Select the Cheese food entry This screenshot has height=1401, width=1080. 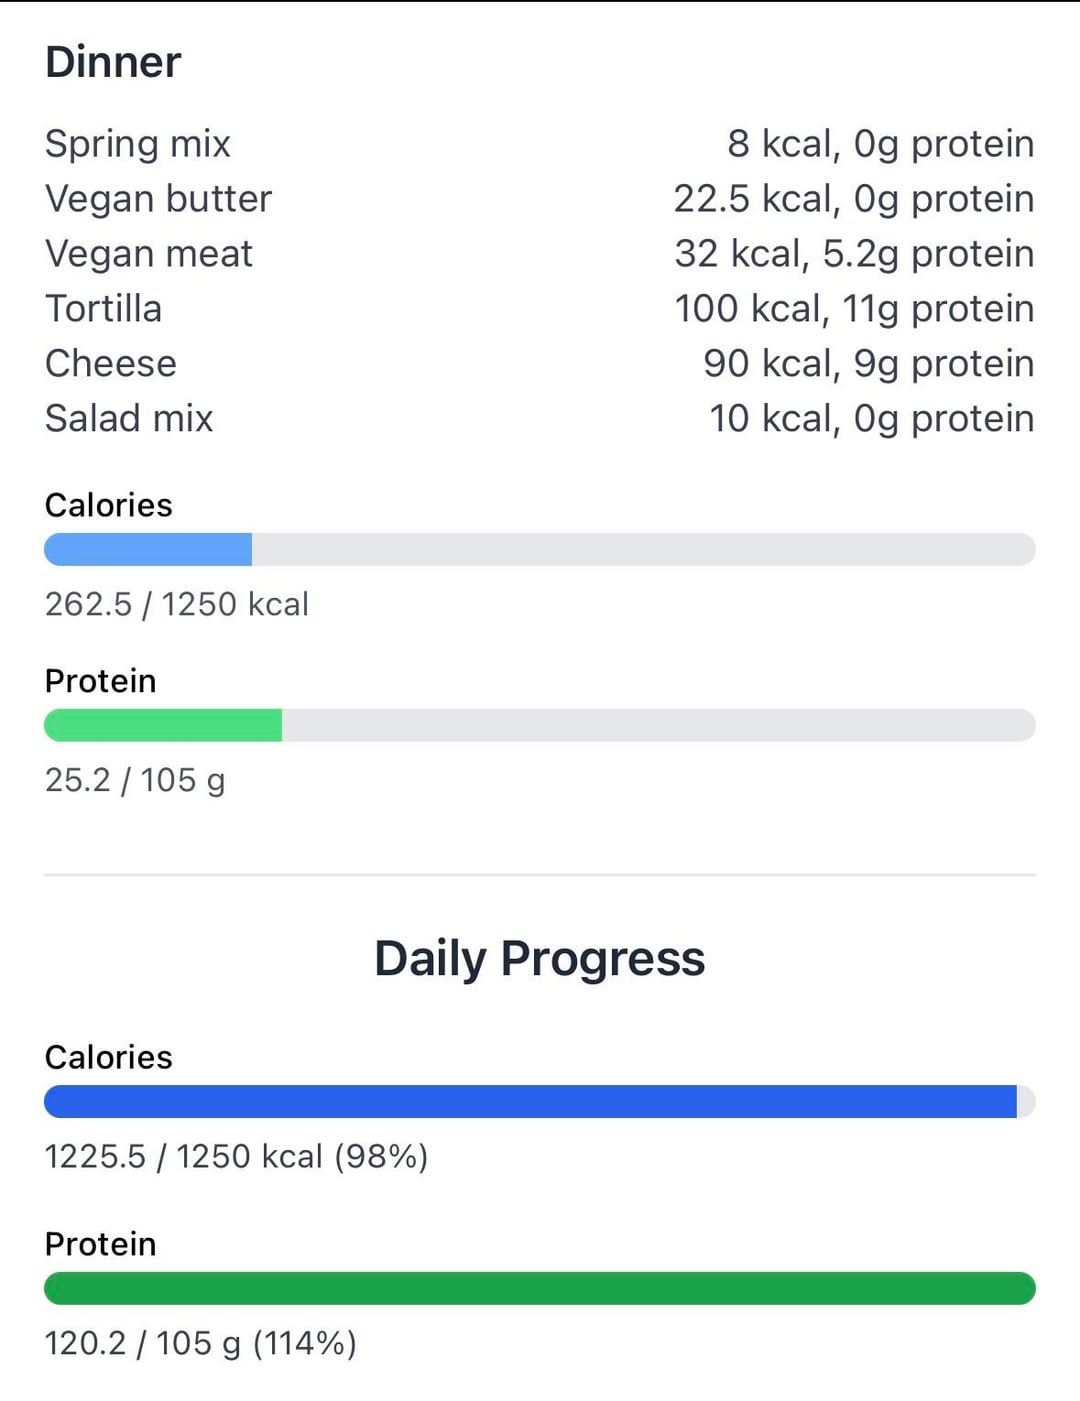pyautogui.click(x=540, y=364)
